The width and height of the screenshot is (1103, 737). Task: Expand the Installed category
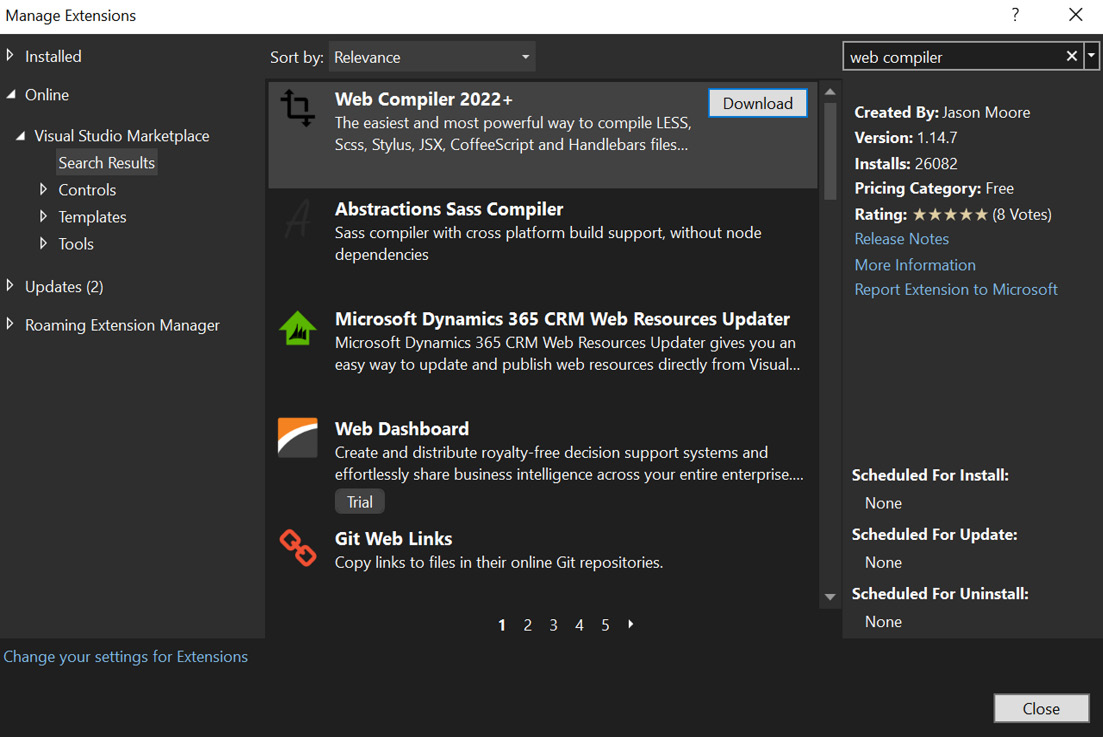click(x=11, y=55)
